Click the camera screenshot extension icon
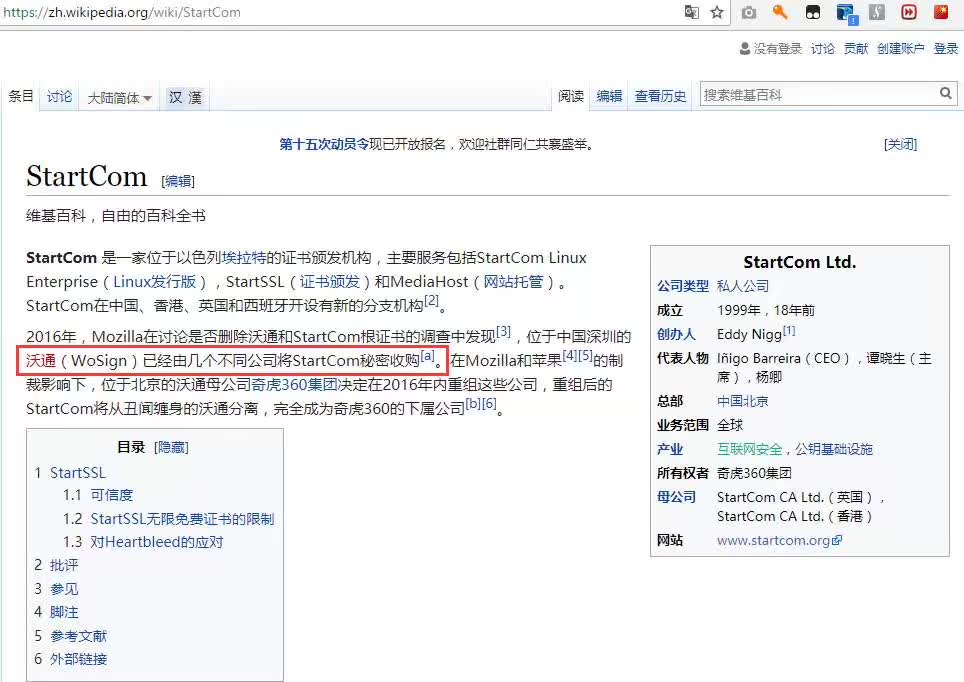The image size is (964, 682). [x=749, y=12]
